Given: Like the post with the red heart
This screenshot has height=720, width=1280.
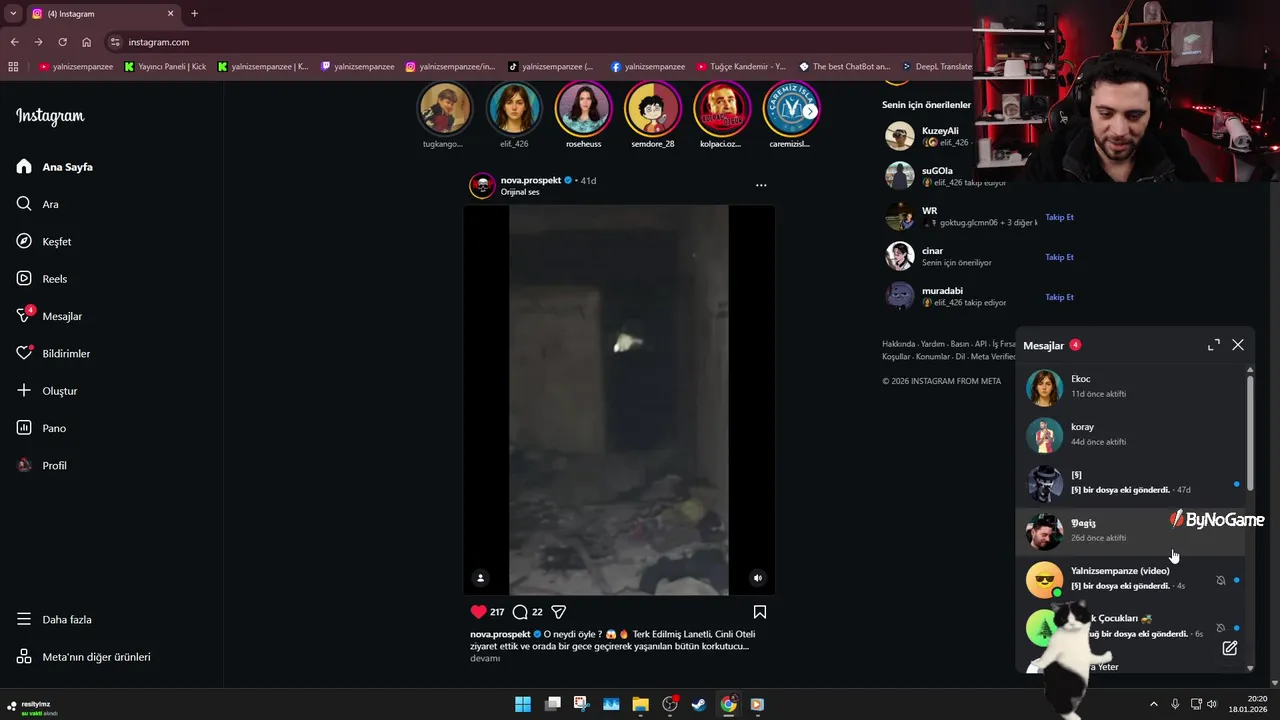Looking at the screenshot, I should 479,612.
